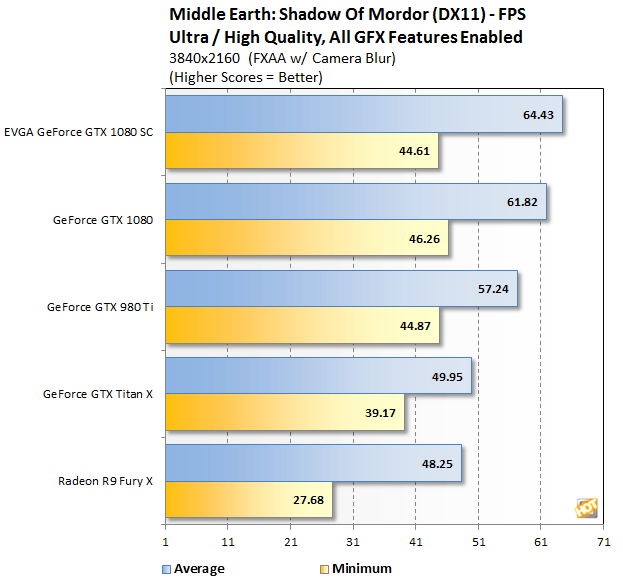Click axis tick label 51
Image resolution: width=623 pixels, height=581 pixels.
[478, 542]
